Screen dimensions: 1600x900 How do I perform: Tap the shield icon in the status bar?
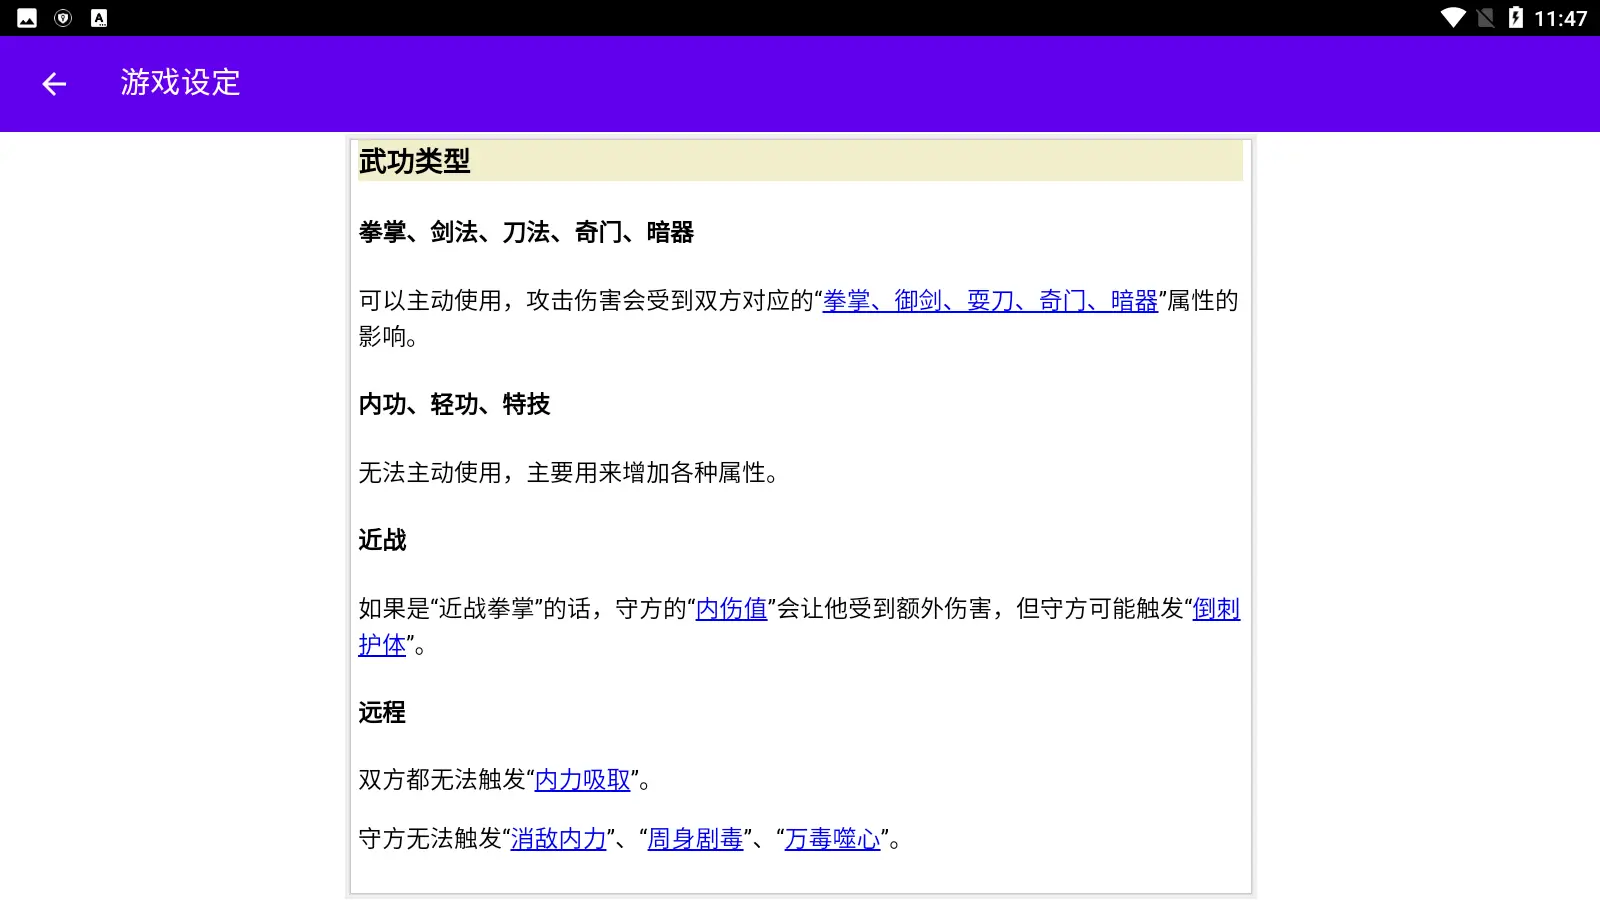click(63, 18)
